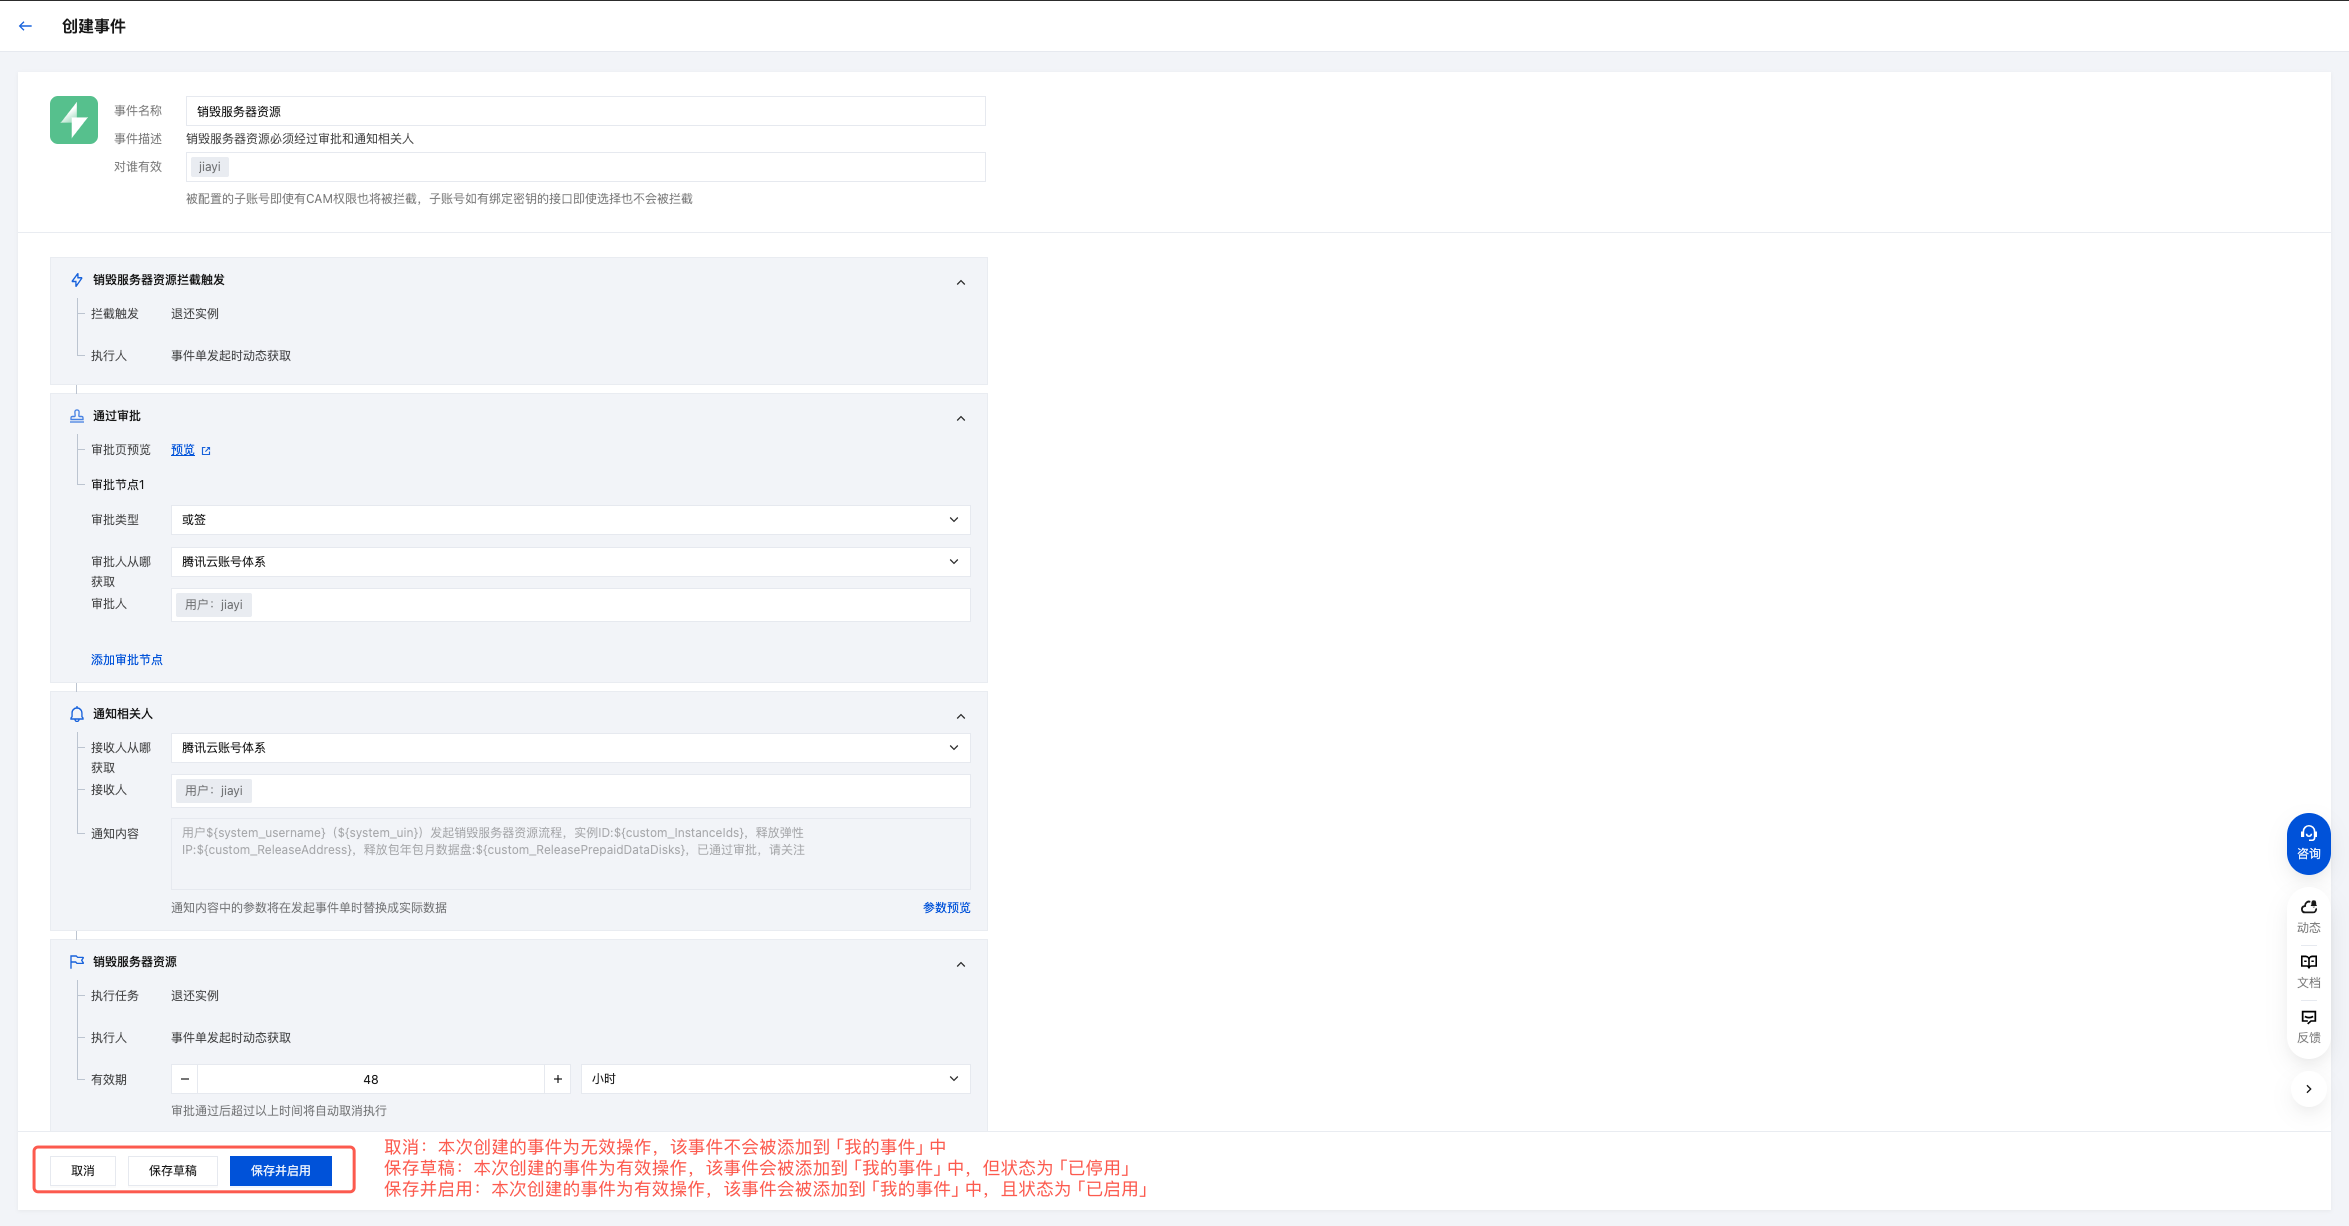Click 保存并启用 button
This screenshot has width=2349, height=1226.
280,1170
